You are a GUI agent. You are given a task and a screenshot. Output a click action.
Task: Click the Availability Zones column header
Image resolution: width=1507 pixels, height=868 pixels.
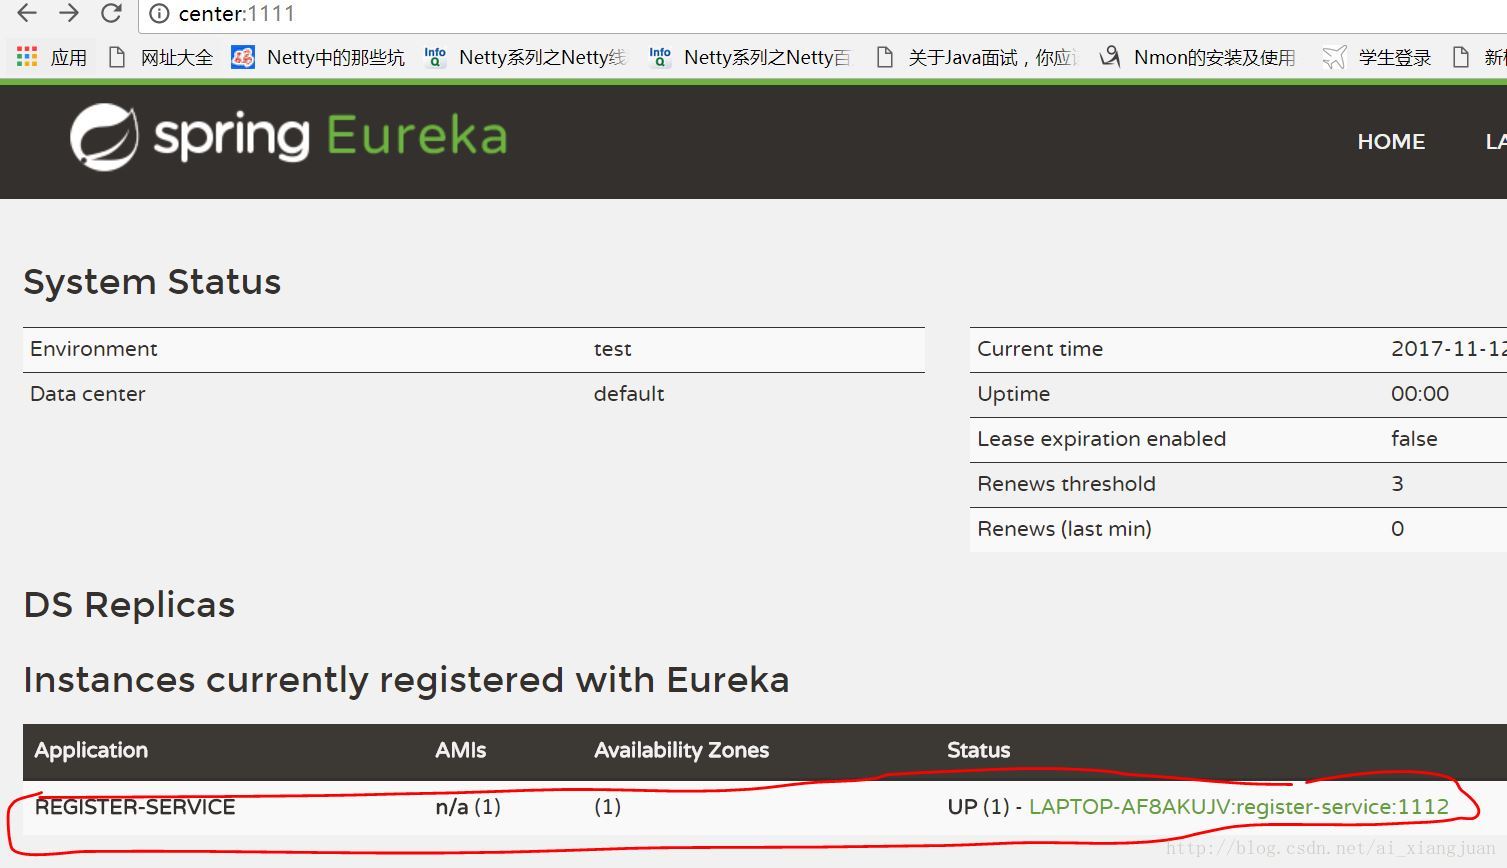click(x=681, y=750)
